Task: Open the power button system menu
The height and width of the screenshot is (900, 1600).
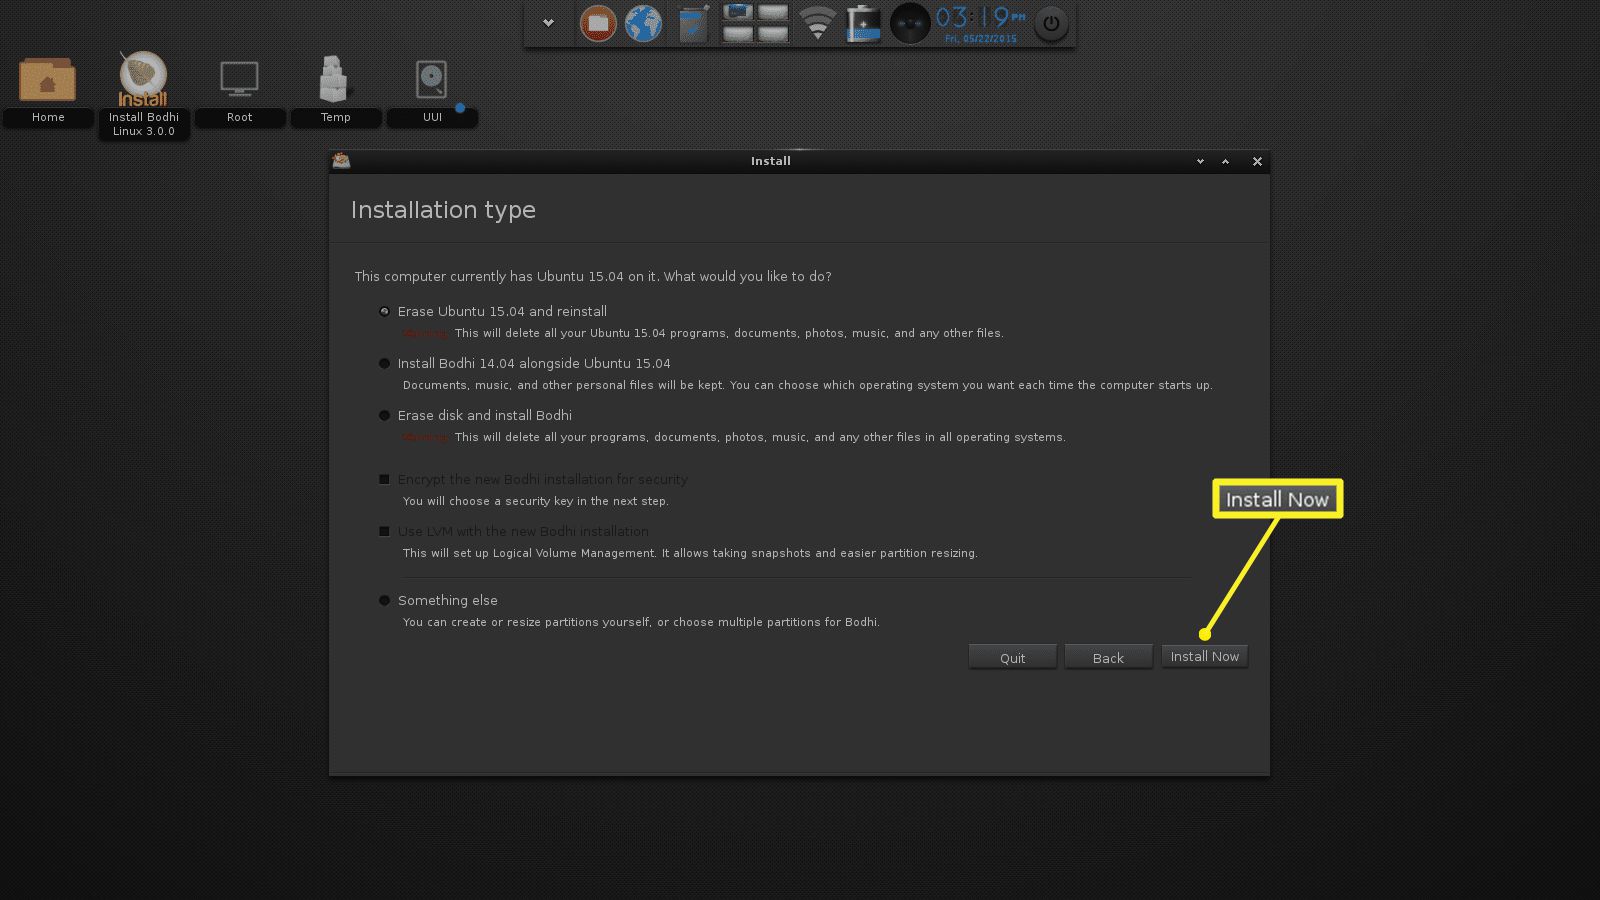Action: coord(1051,24)
